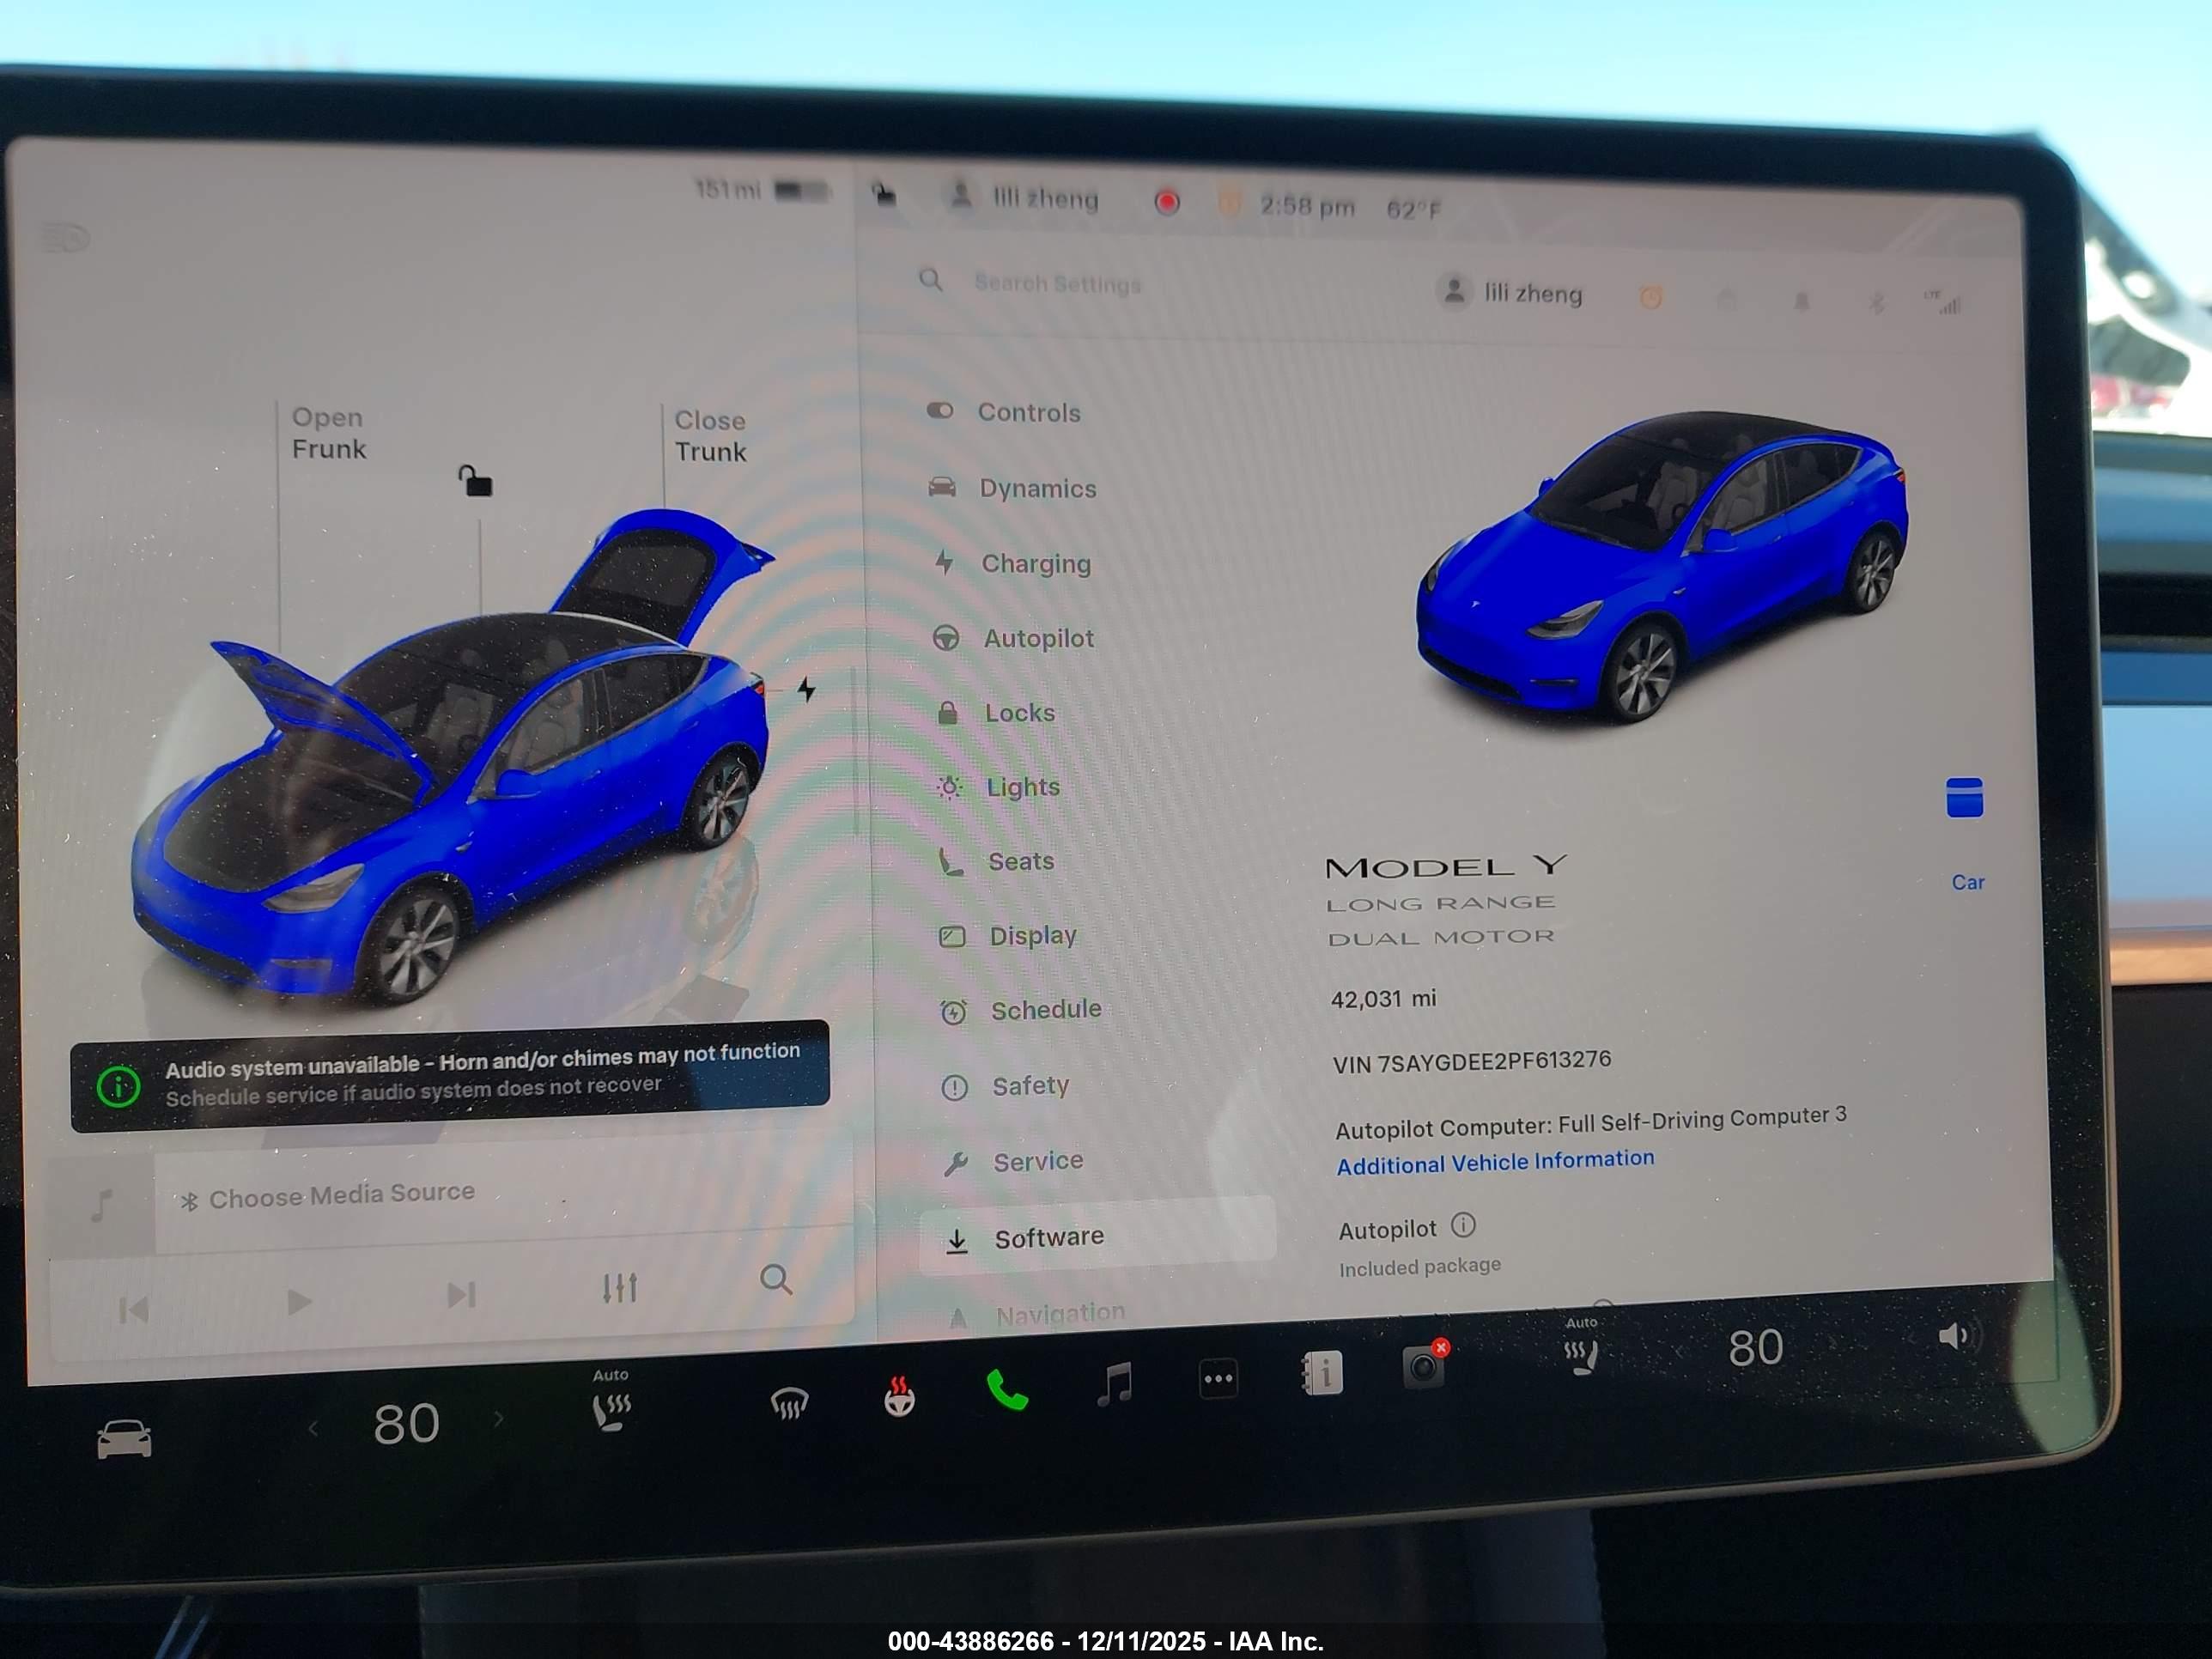Tap the music note media icon
This screenshot has height=1659, width=2212.
click(x=101, y=1204)
